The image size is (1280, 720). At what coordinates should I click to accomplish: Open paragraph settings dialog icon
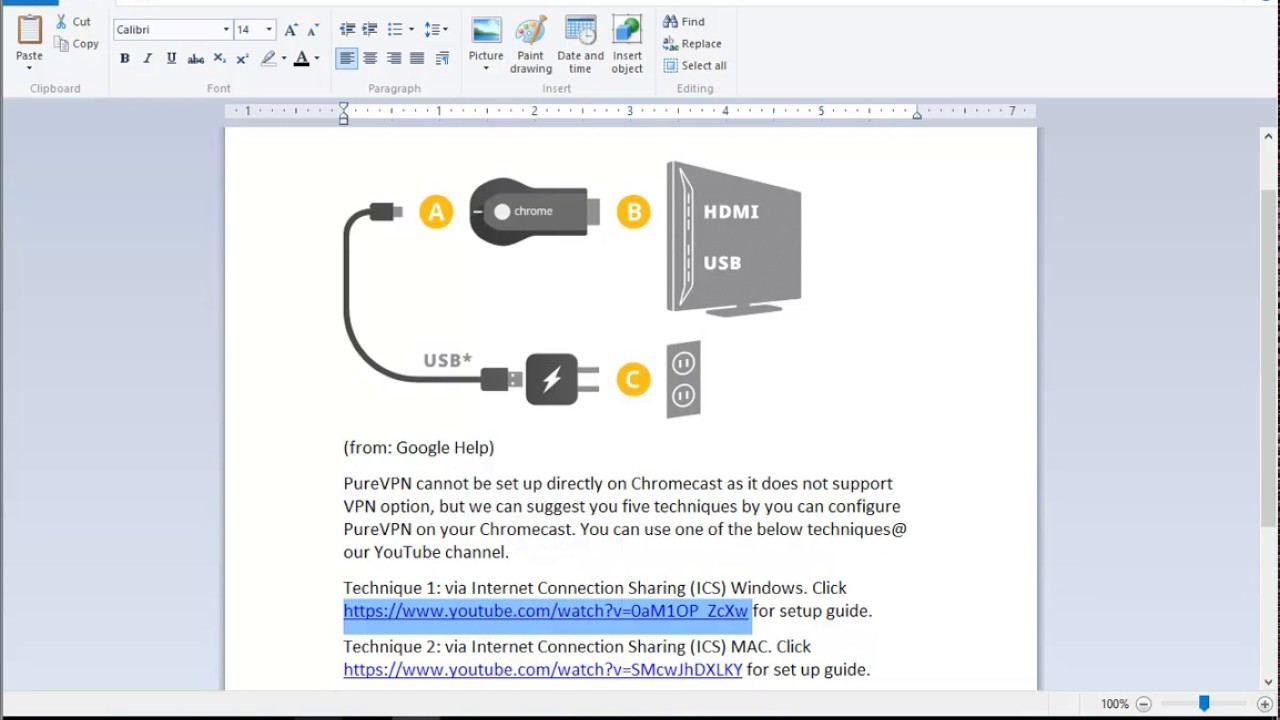click(442, 59)
